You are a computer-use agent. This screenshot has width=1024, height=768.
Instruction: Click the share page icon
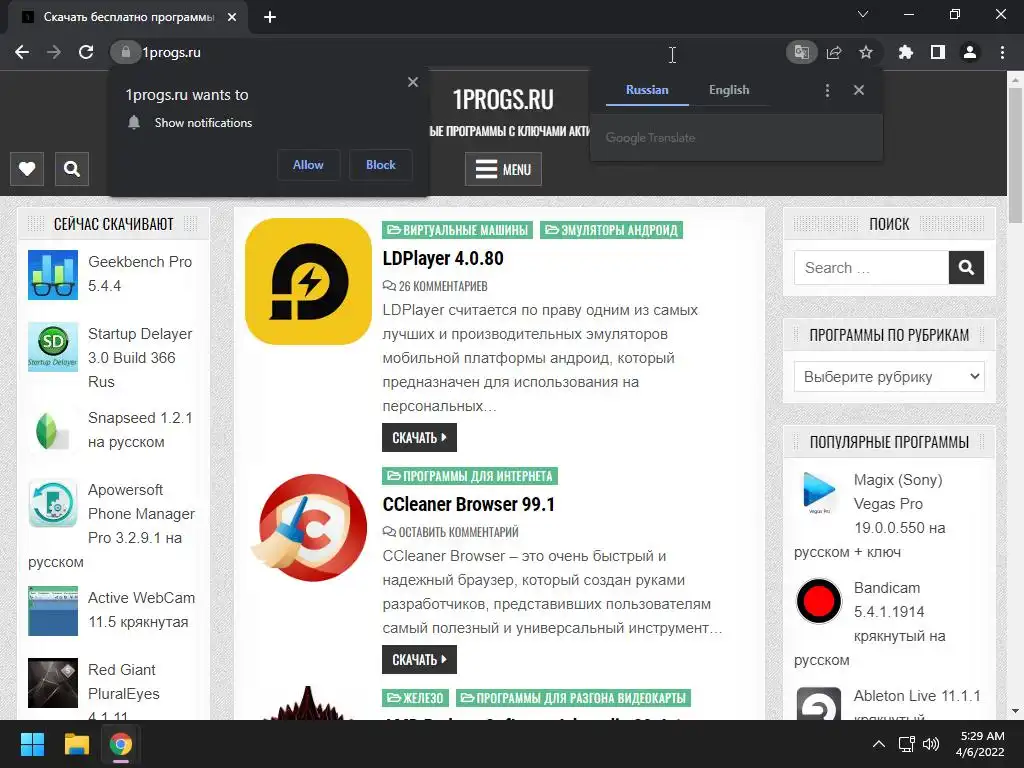834,52
